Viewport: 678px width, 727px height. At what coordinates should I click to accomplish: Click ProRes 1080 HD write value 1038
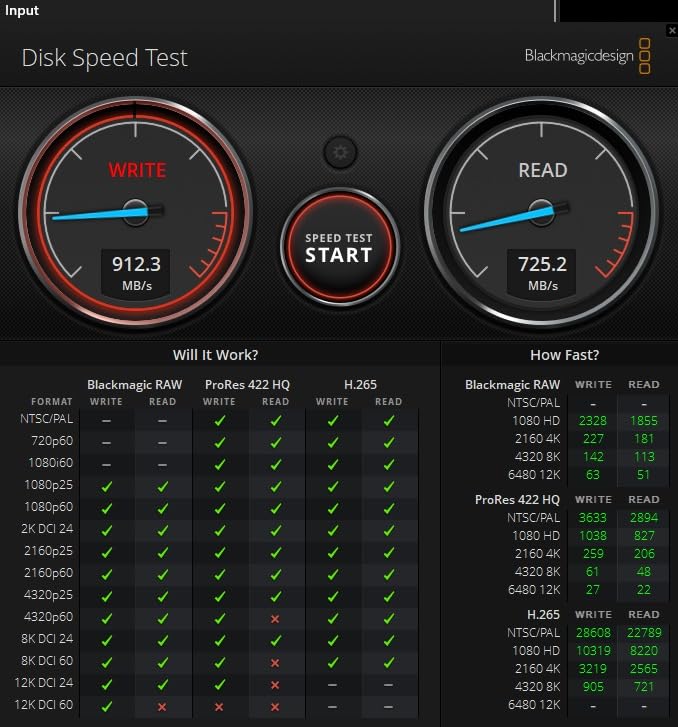coord(593,536)
